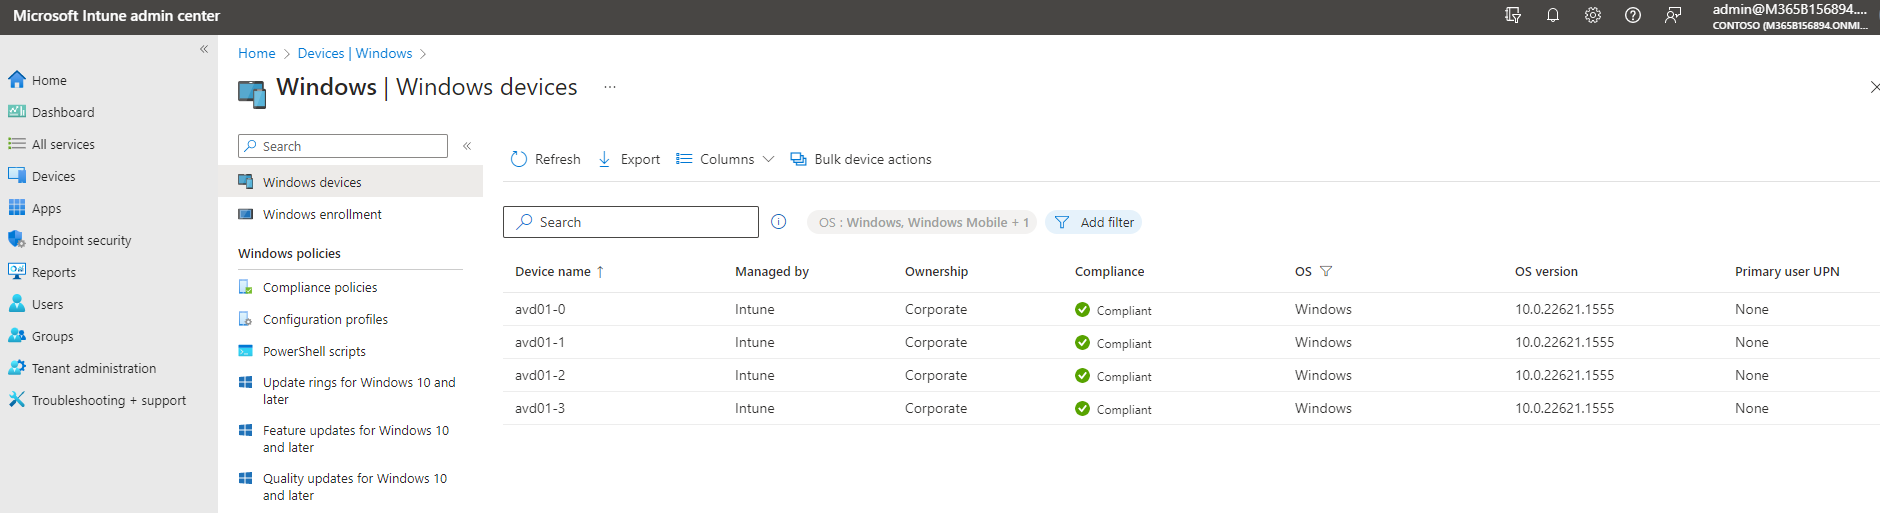
Task: Open Feature updates for Windows 10 and later
Action: 355,438
